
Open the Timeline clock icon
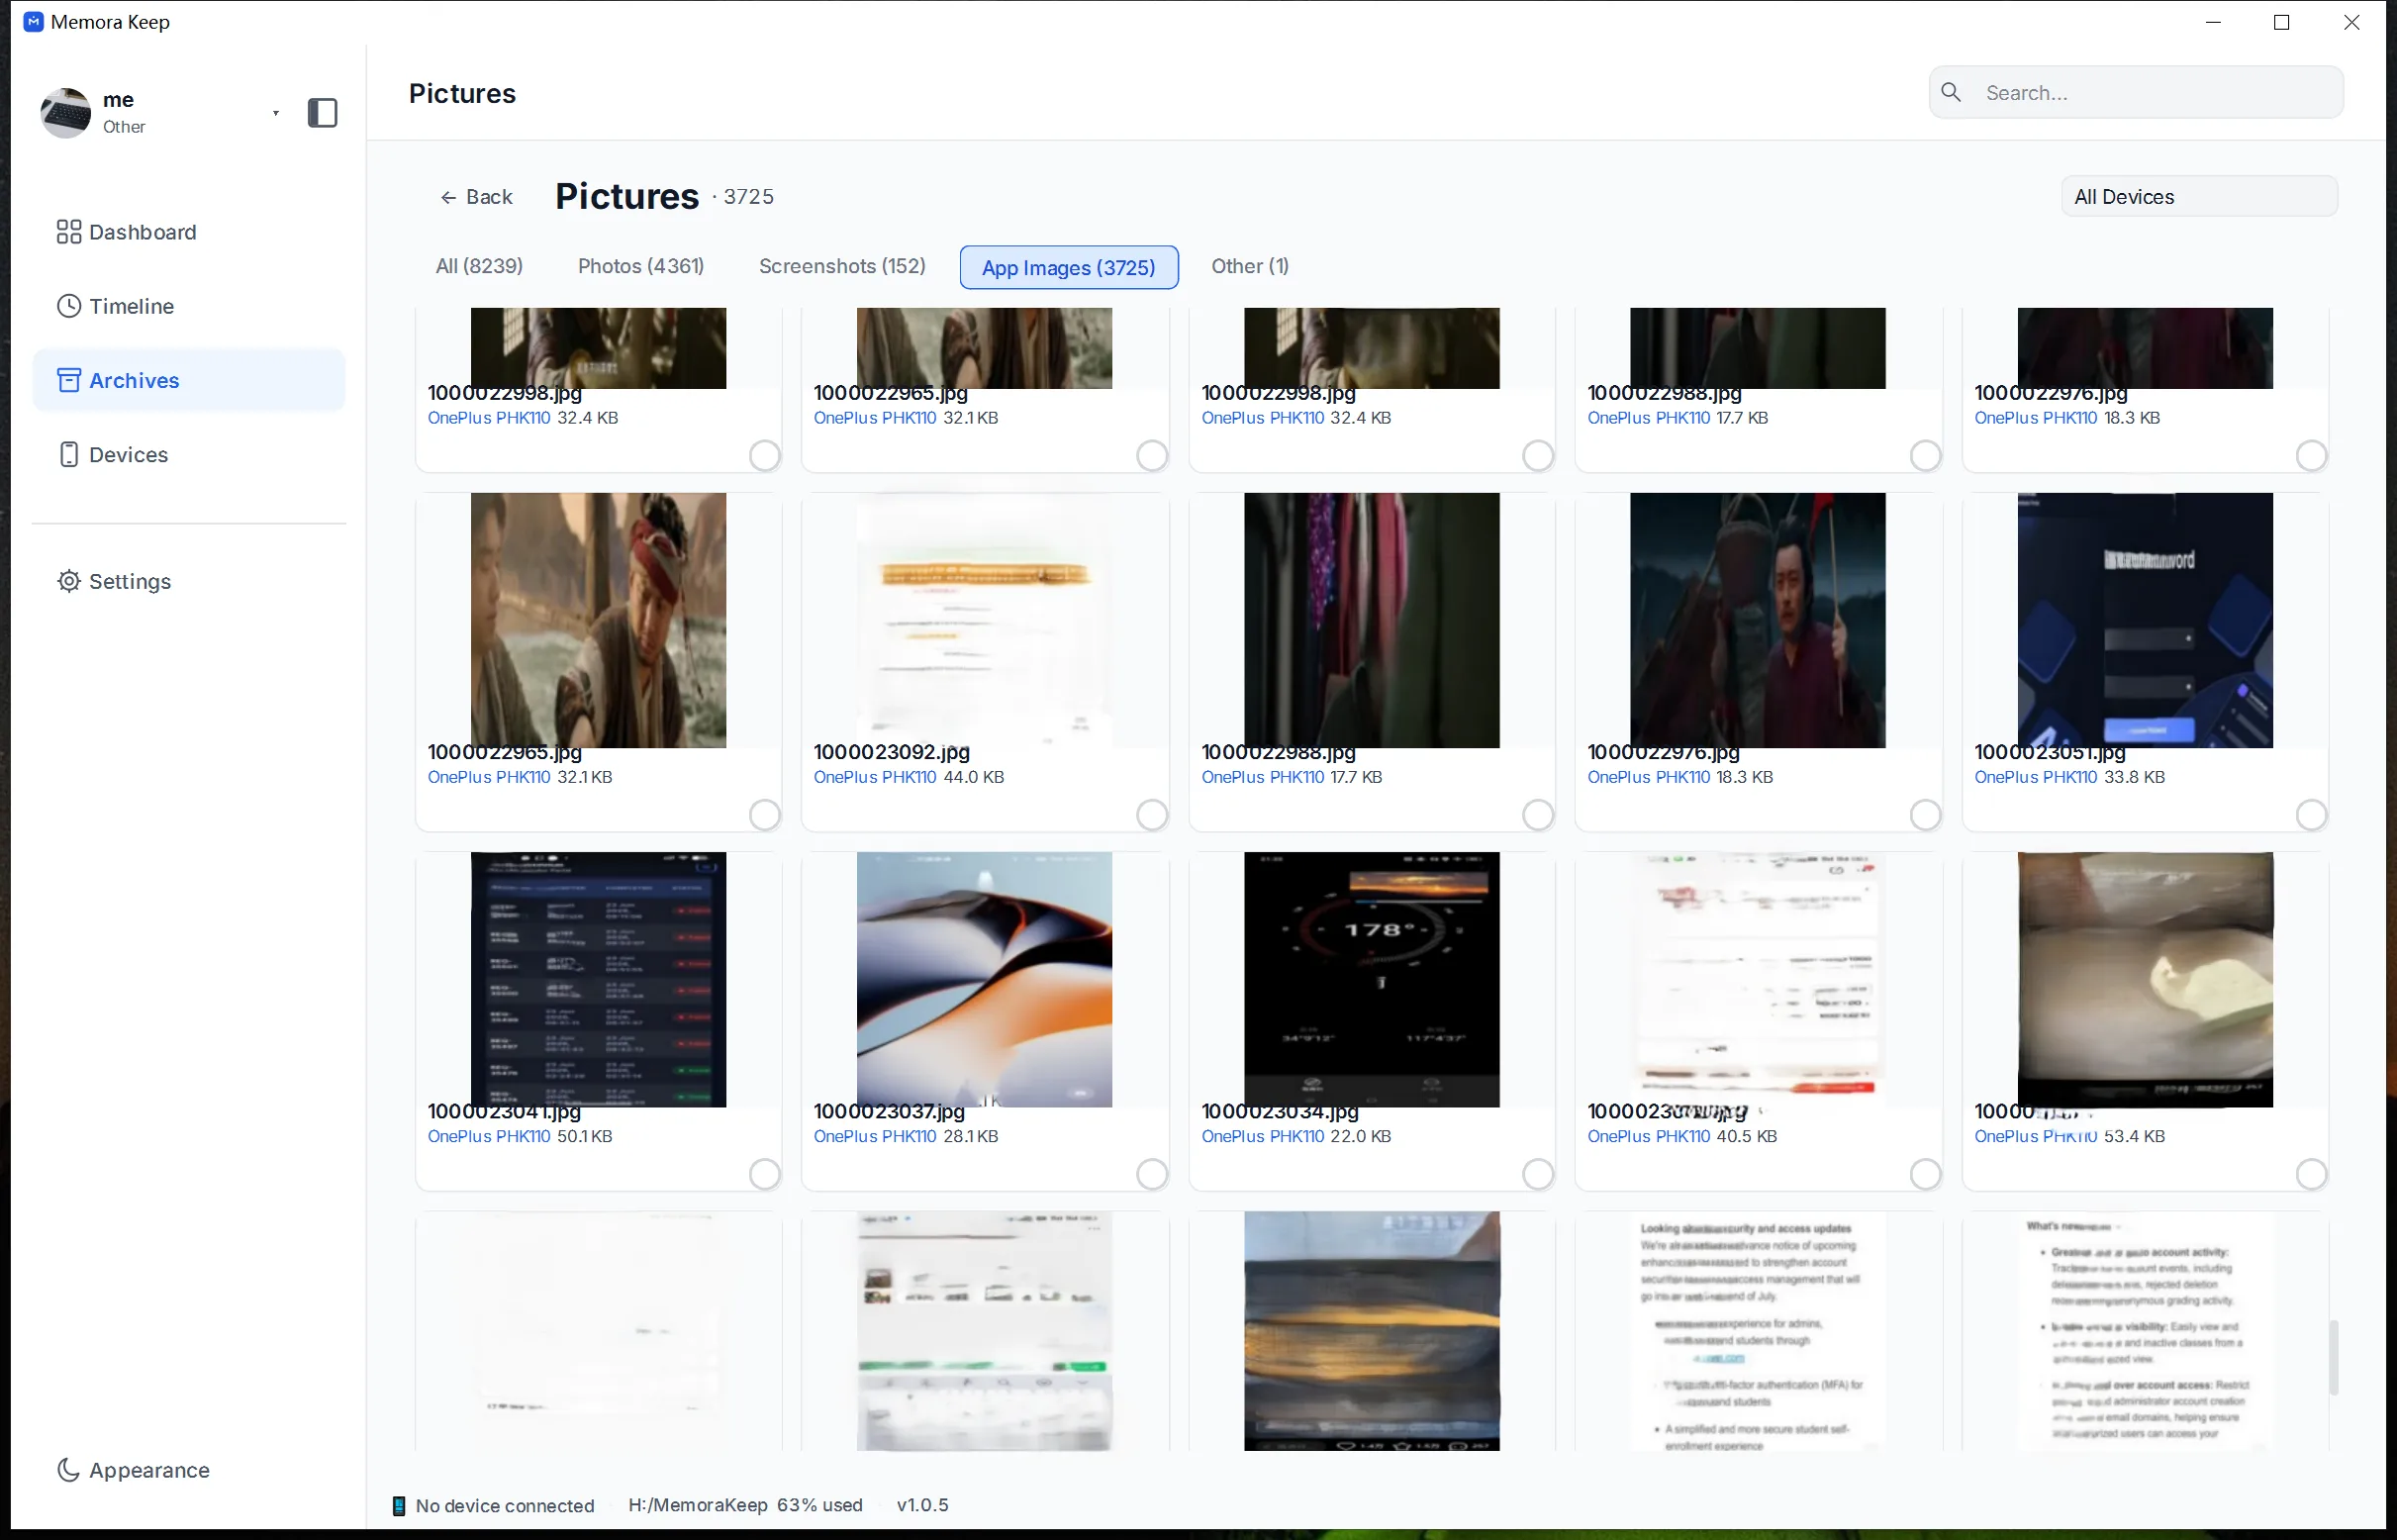point(68,306)
